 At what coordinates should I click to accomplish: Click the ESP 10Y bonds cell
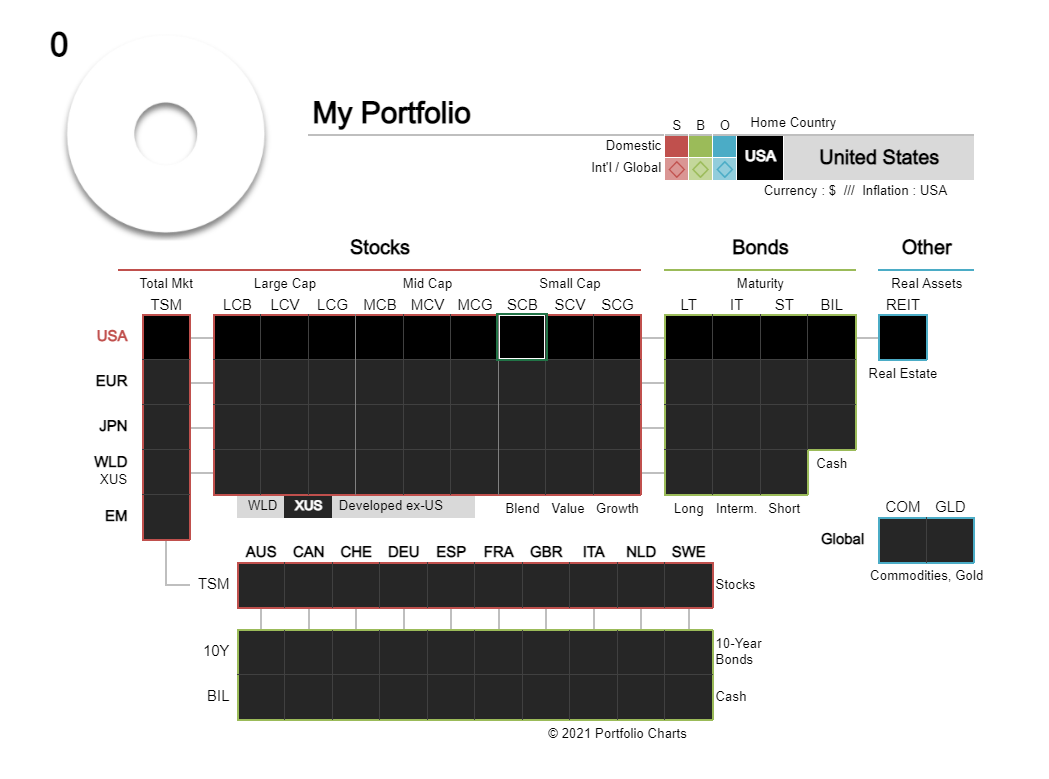click(x=451, y=653)
